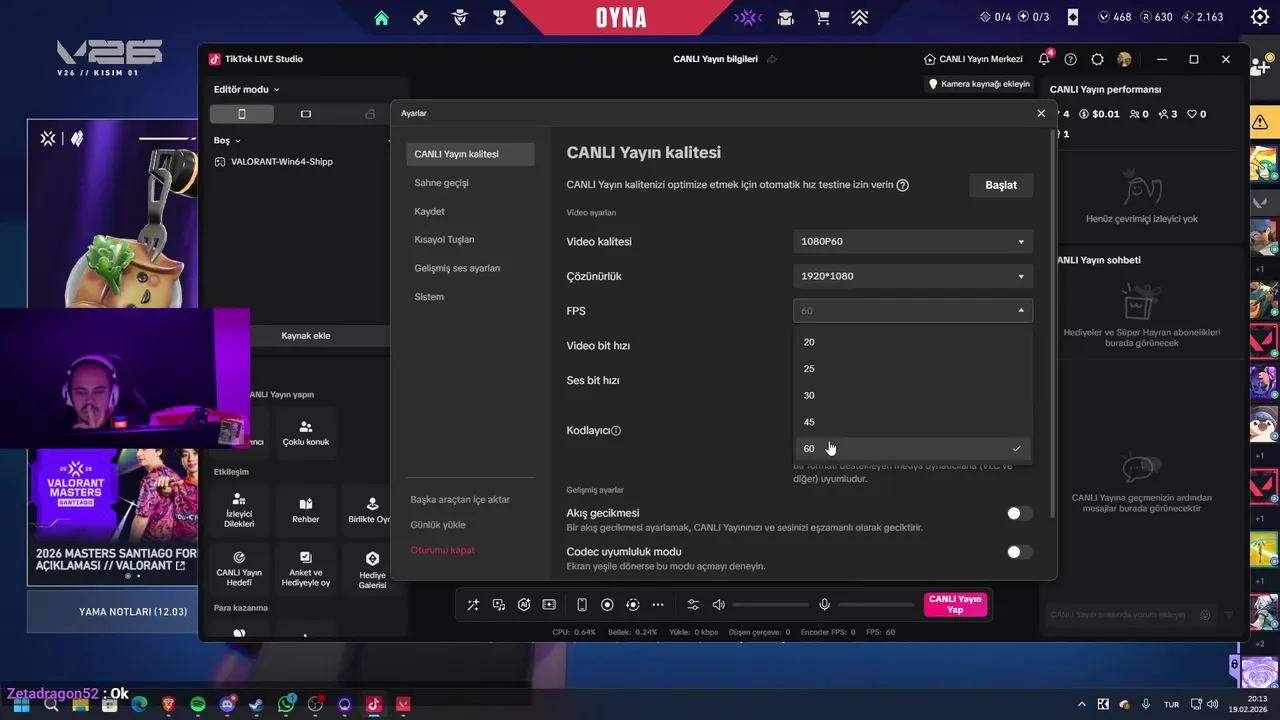
Task: Open Steam in Windows taskbar
Action: 256,704
